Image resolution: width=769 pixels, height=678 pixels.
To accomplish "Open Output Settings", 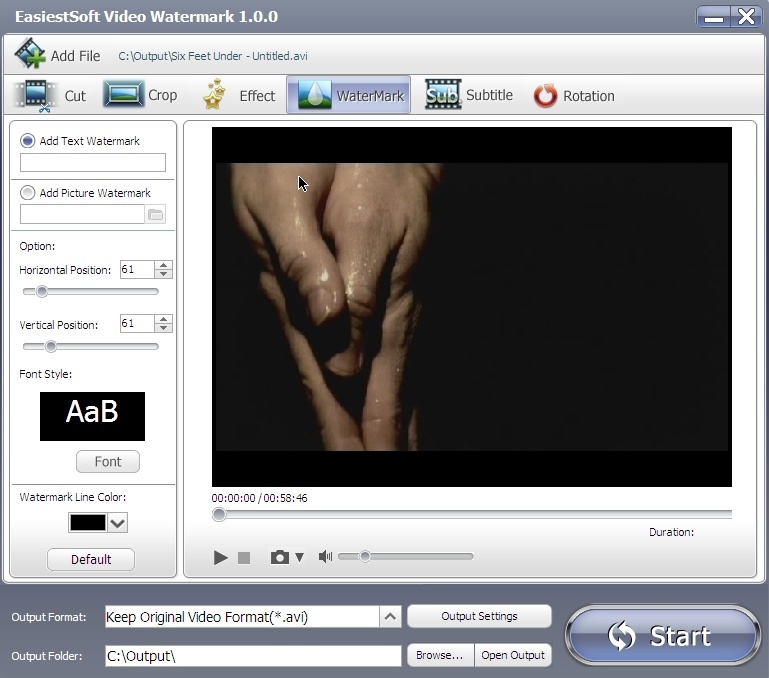I will point(479,616).
